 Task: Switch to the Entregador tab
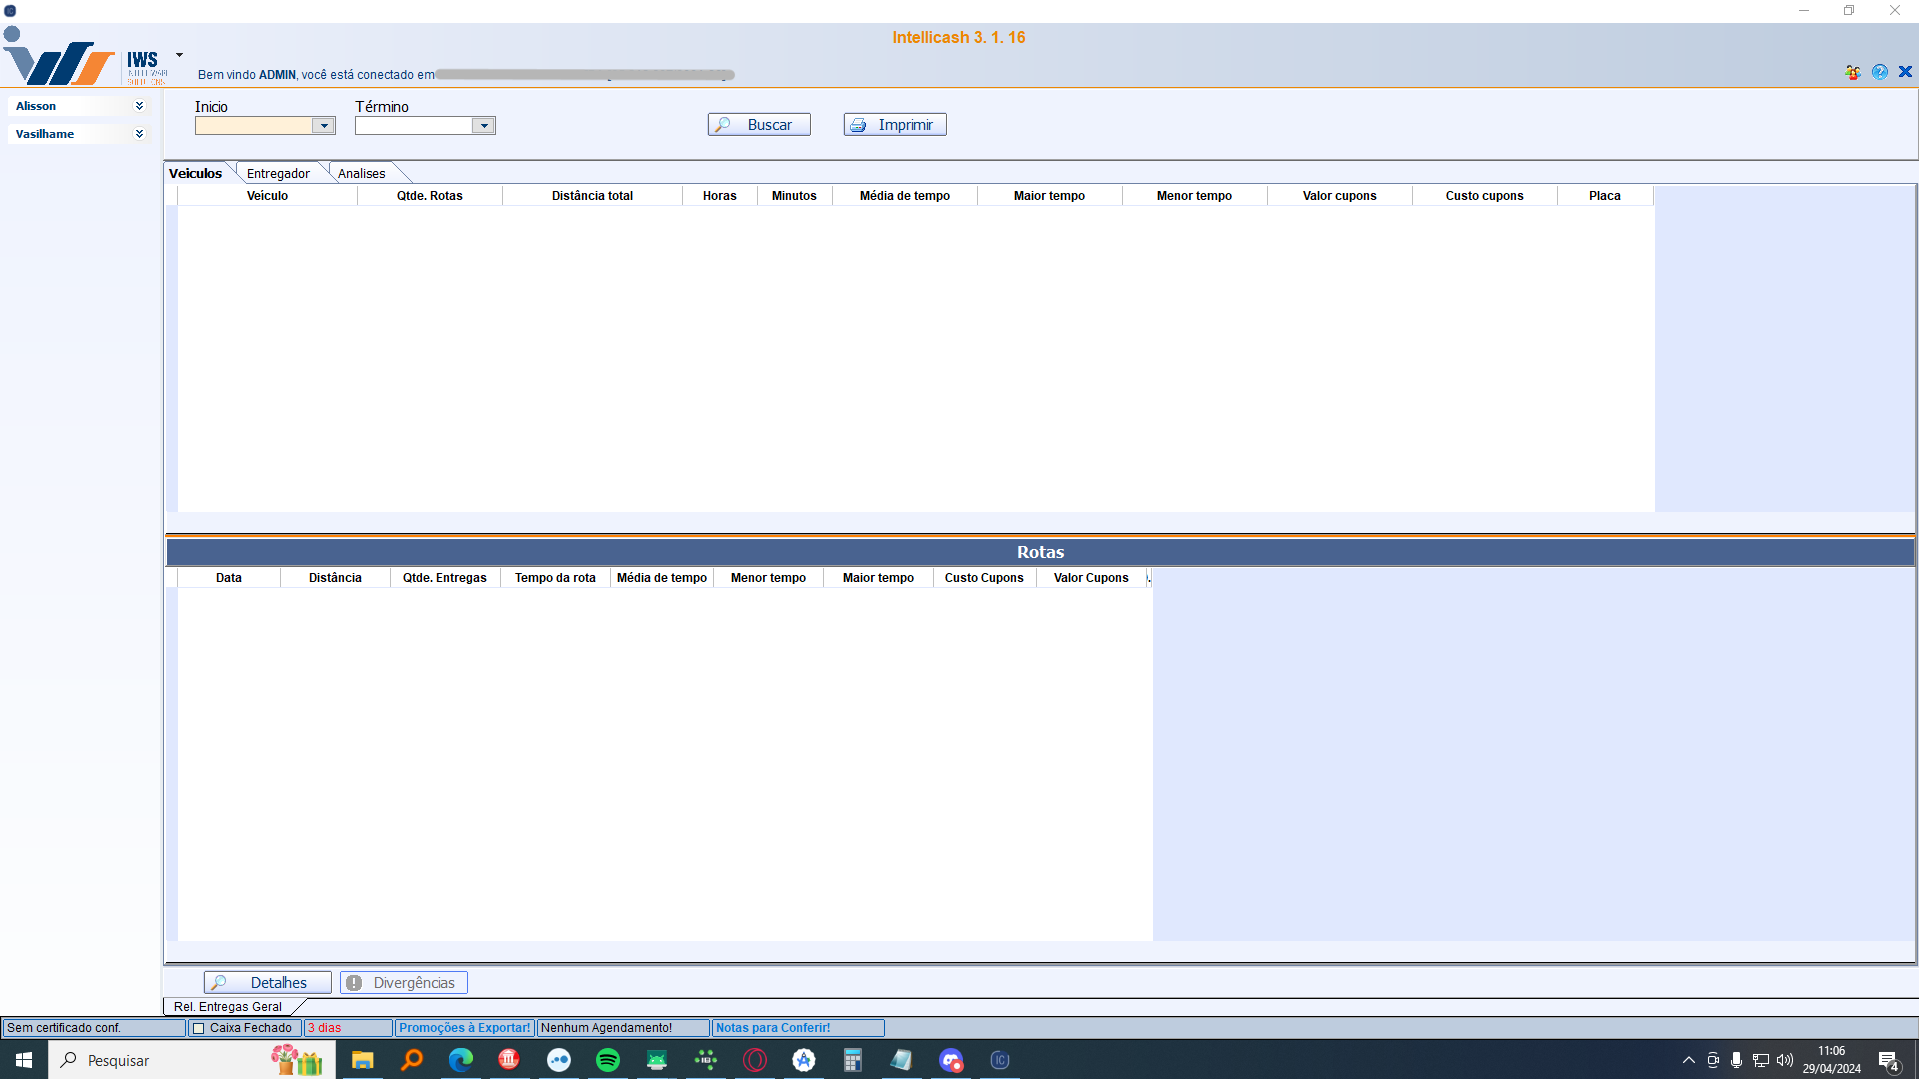[278, 174]
